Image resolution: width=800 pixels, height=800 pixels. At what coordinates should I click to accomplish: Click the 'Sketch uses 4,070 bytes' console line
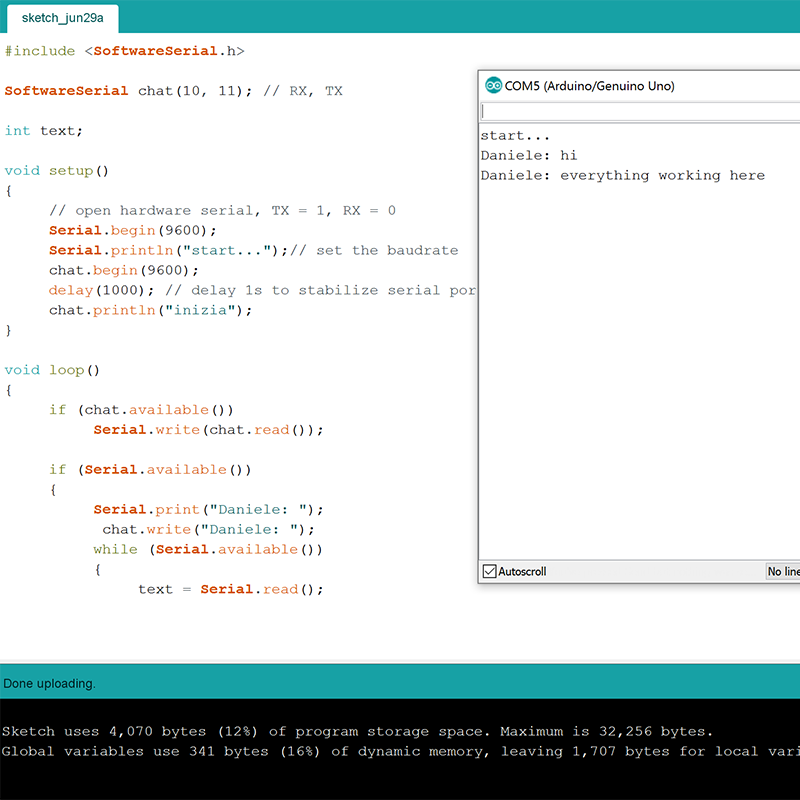click(357, 731)
